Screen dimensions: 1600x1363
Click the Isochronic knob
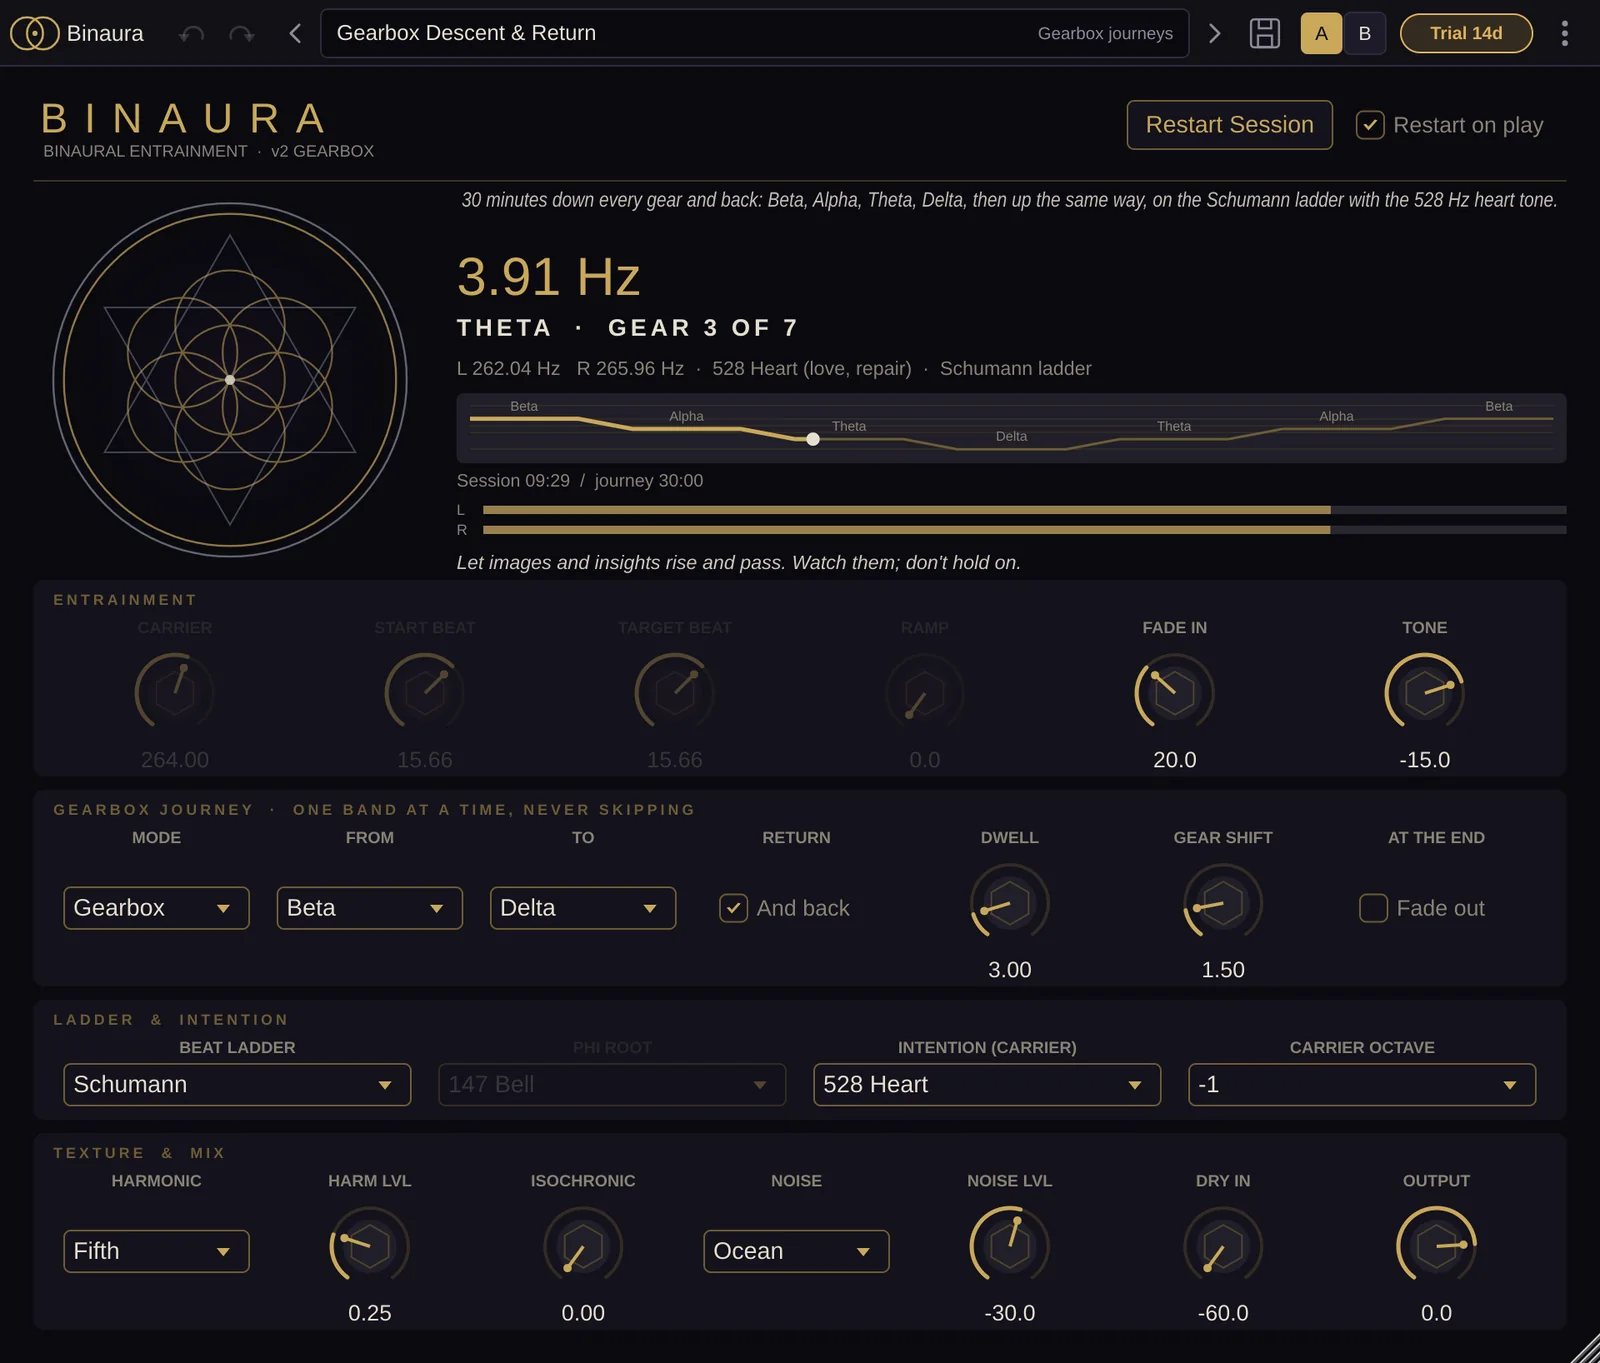pos(583,1246)
